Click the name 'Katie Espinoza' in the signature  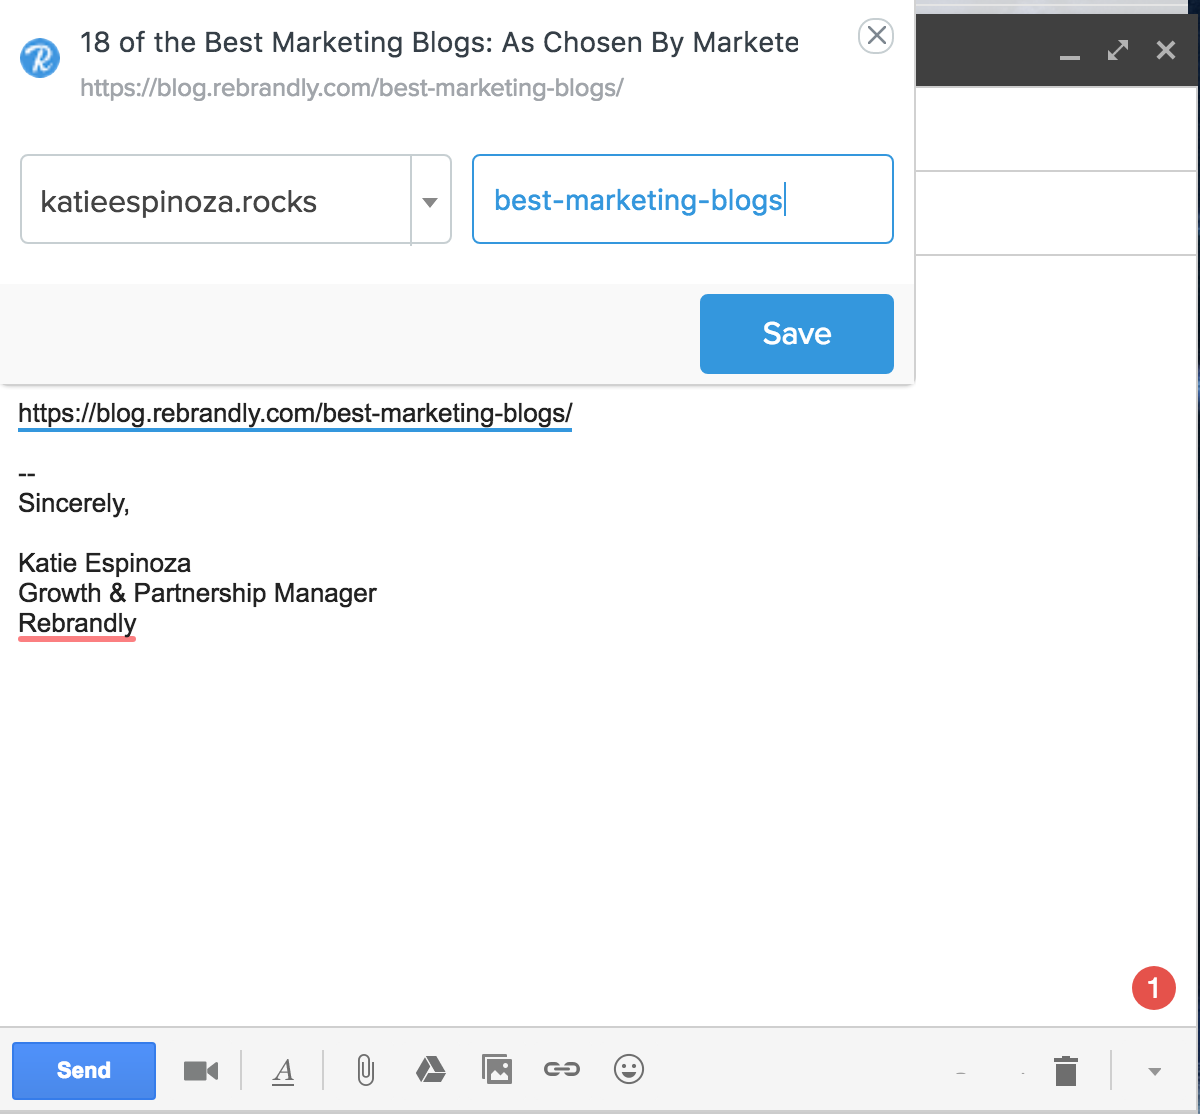click(x=105, y=563)
